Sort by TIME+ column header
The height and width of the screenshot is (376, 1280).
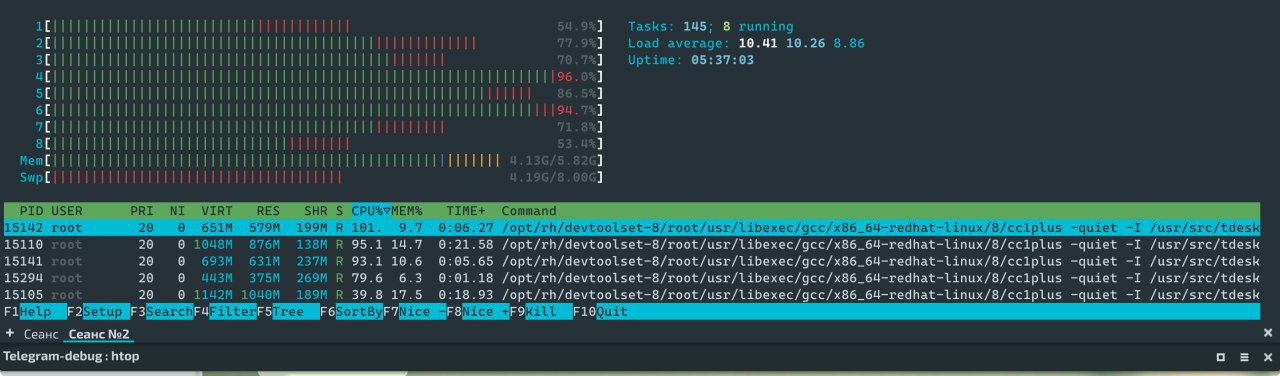pyautogui.click(x=466, y=211)
